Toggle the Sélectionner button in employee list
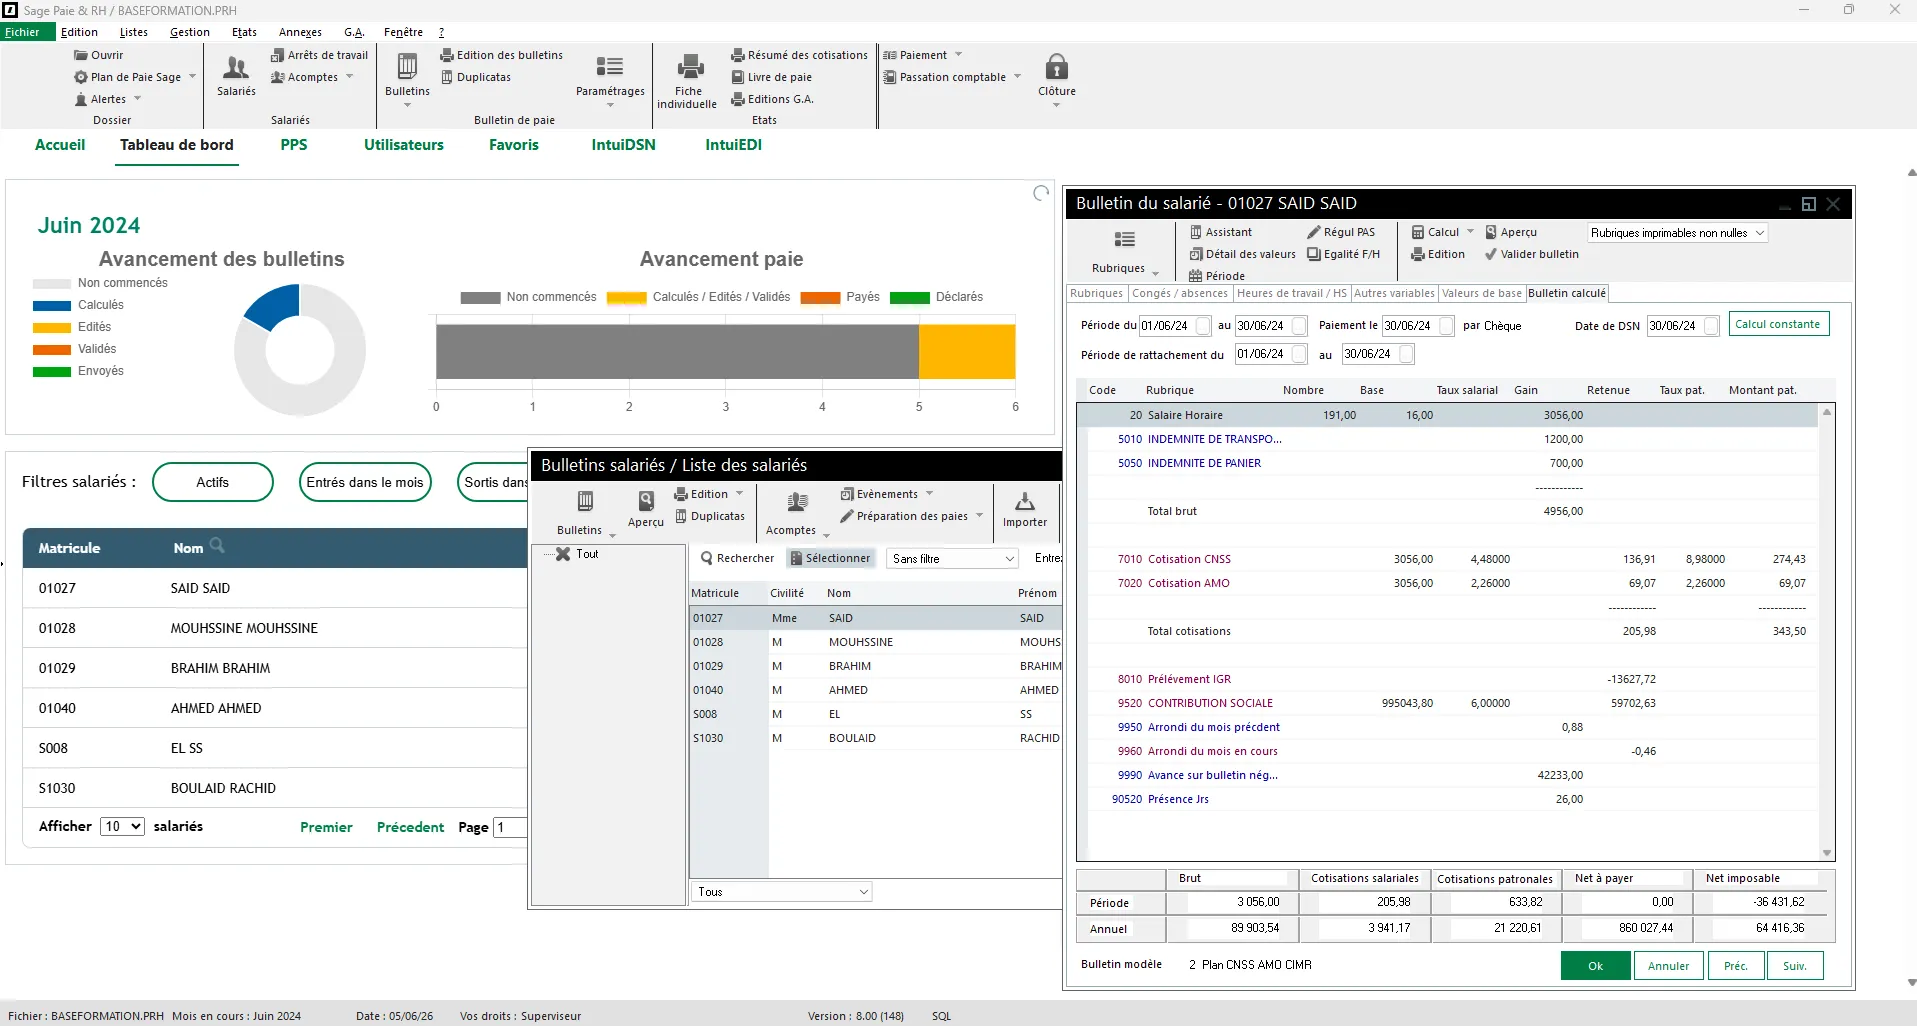This screenshot has width=1917, height=1026. 830,558
